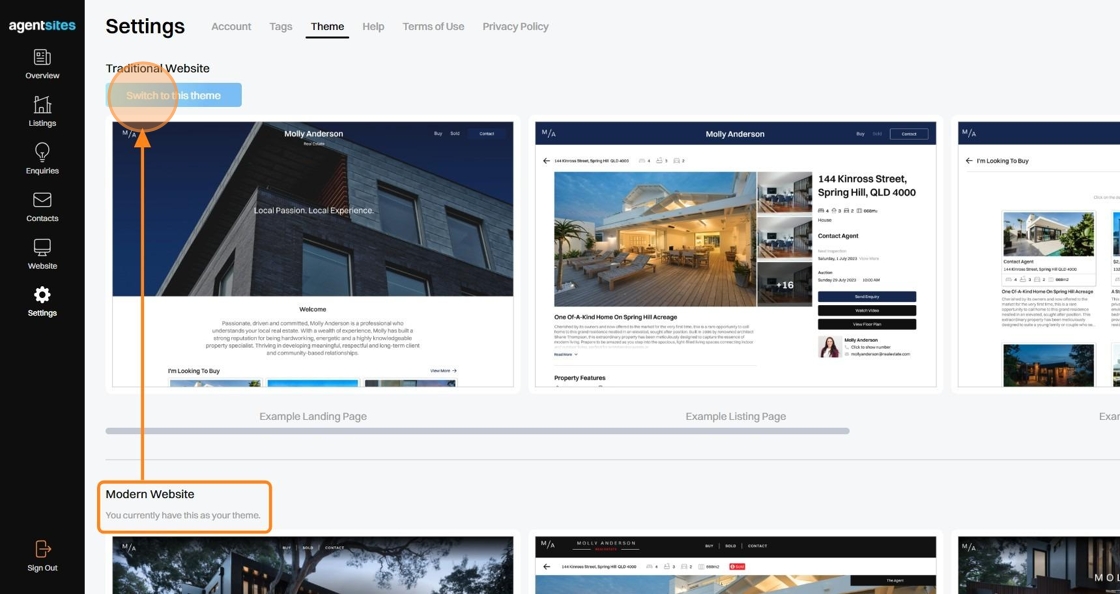This screenshot has width=1120, height=594.
Task: Click the 'Traditional Website' heading
Action: pyautogui.click(x=158, y=69)
